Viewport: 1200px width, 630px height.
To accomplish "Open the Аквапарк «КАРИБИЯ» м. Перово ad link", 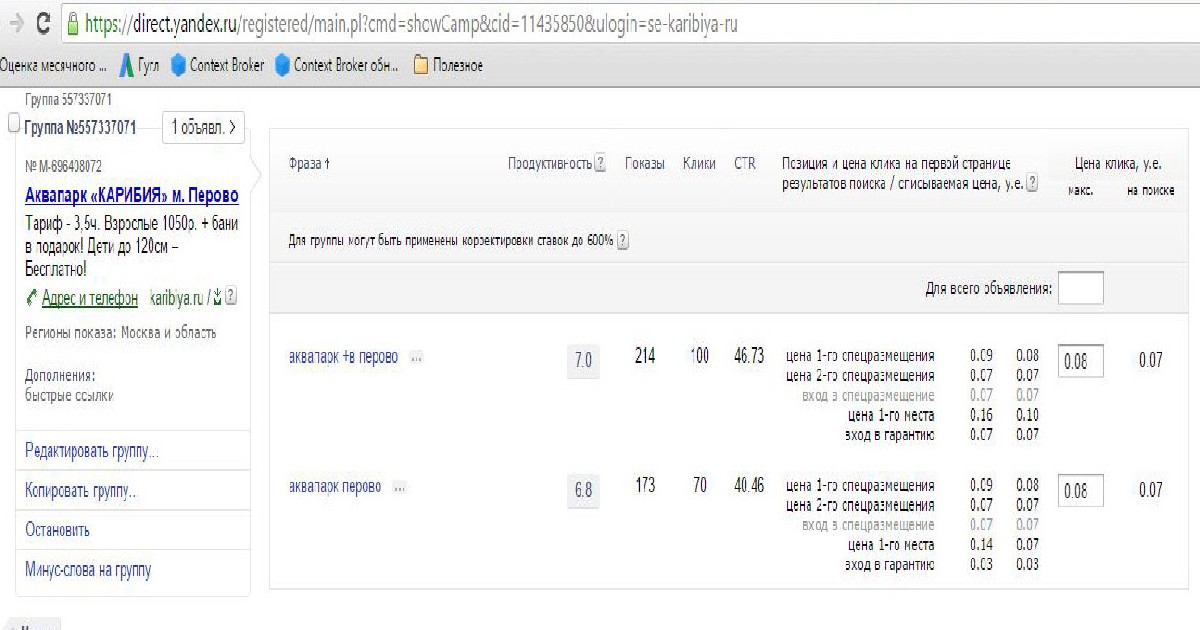I will tap(132, 195).
